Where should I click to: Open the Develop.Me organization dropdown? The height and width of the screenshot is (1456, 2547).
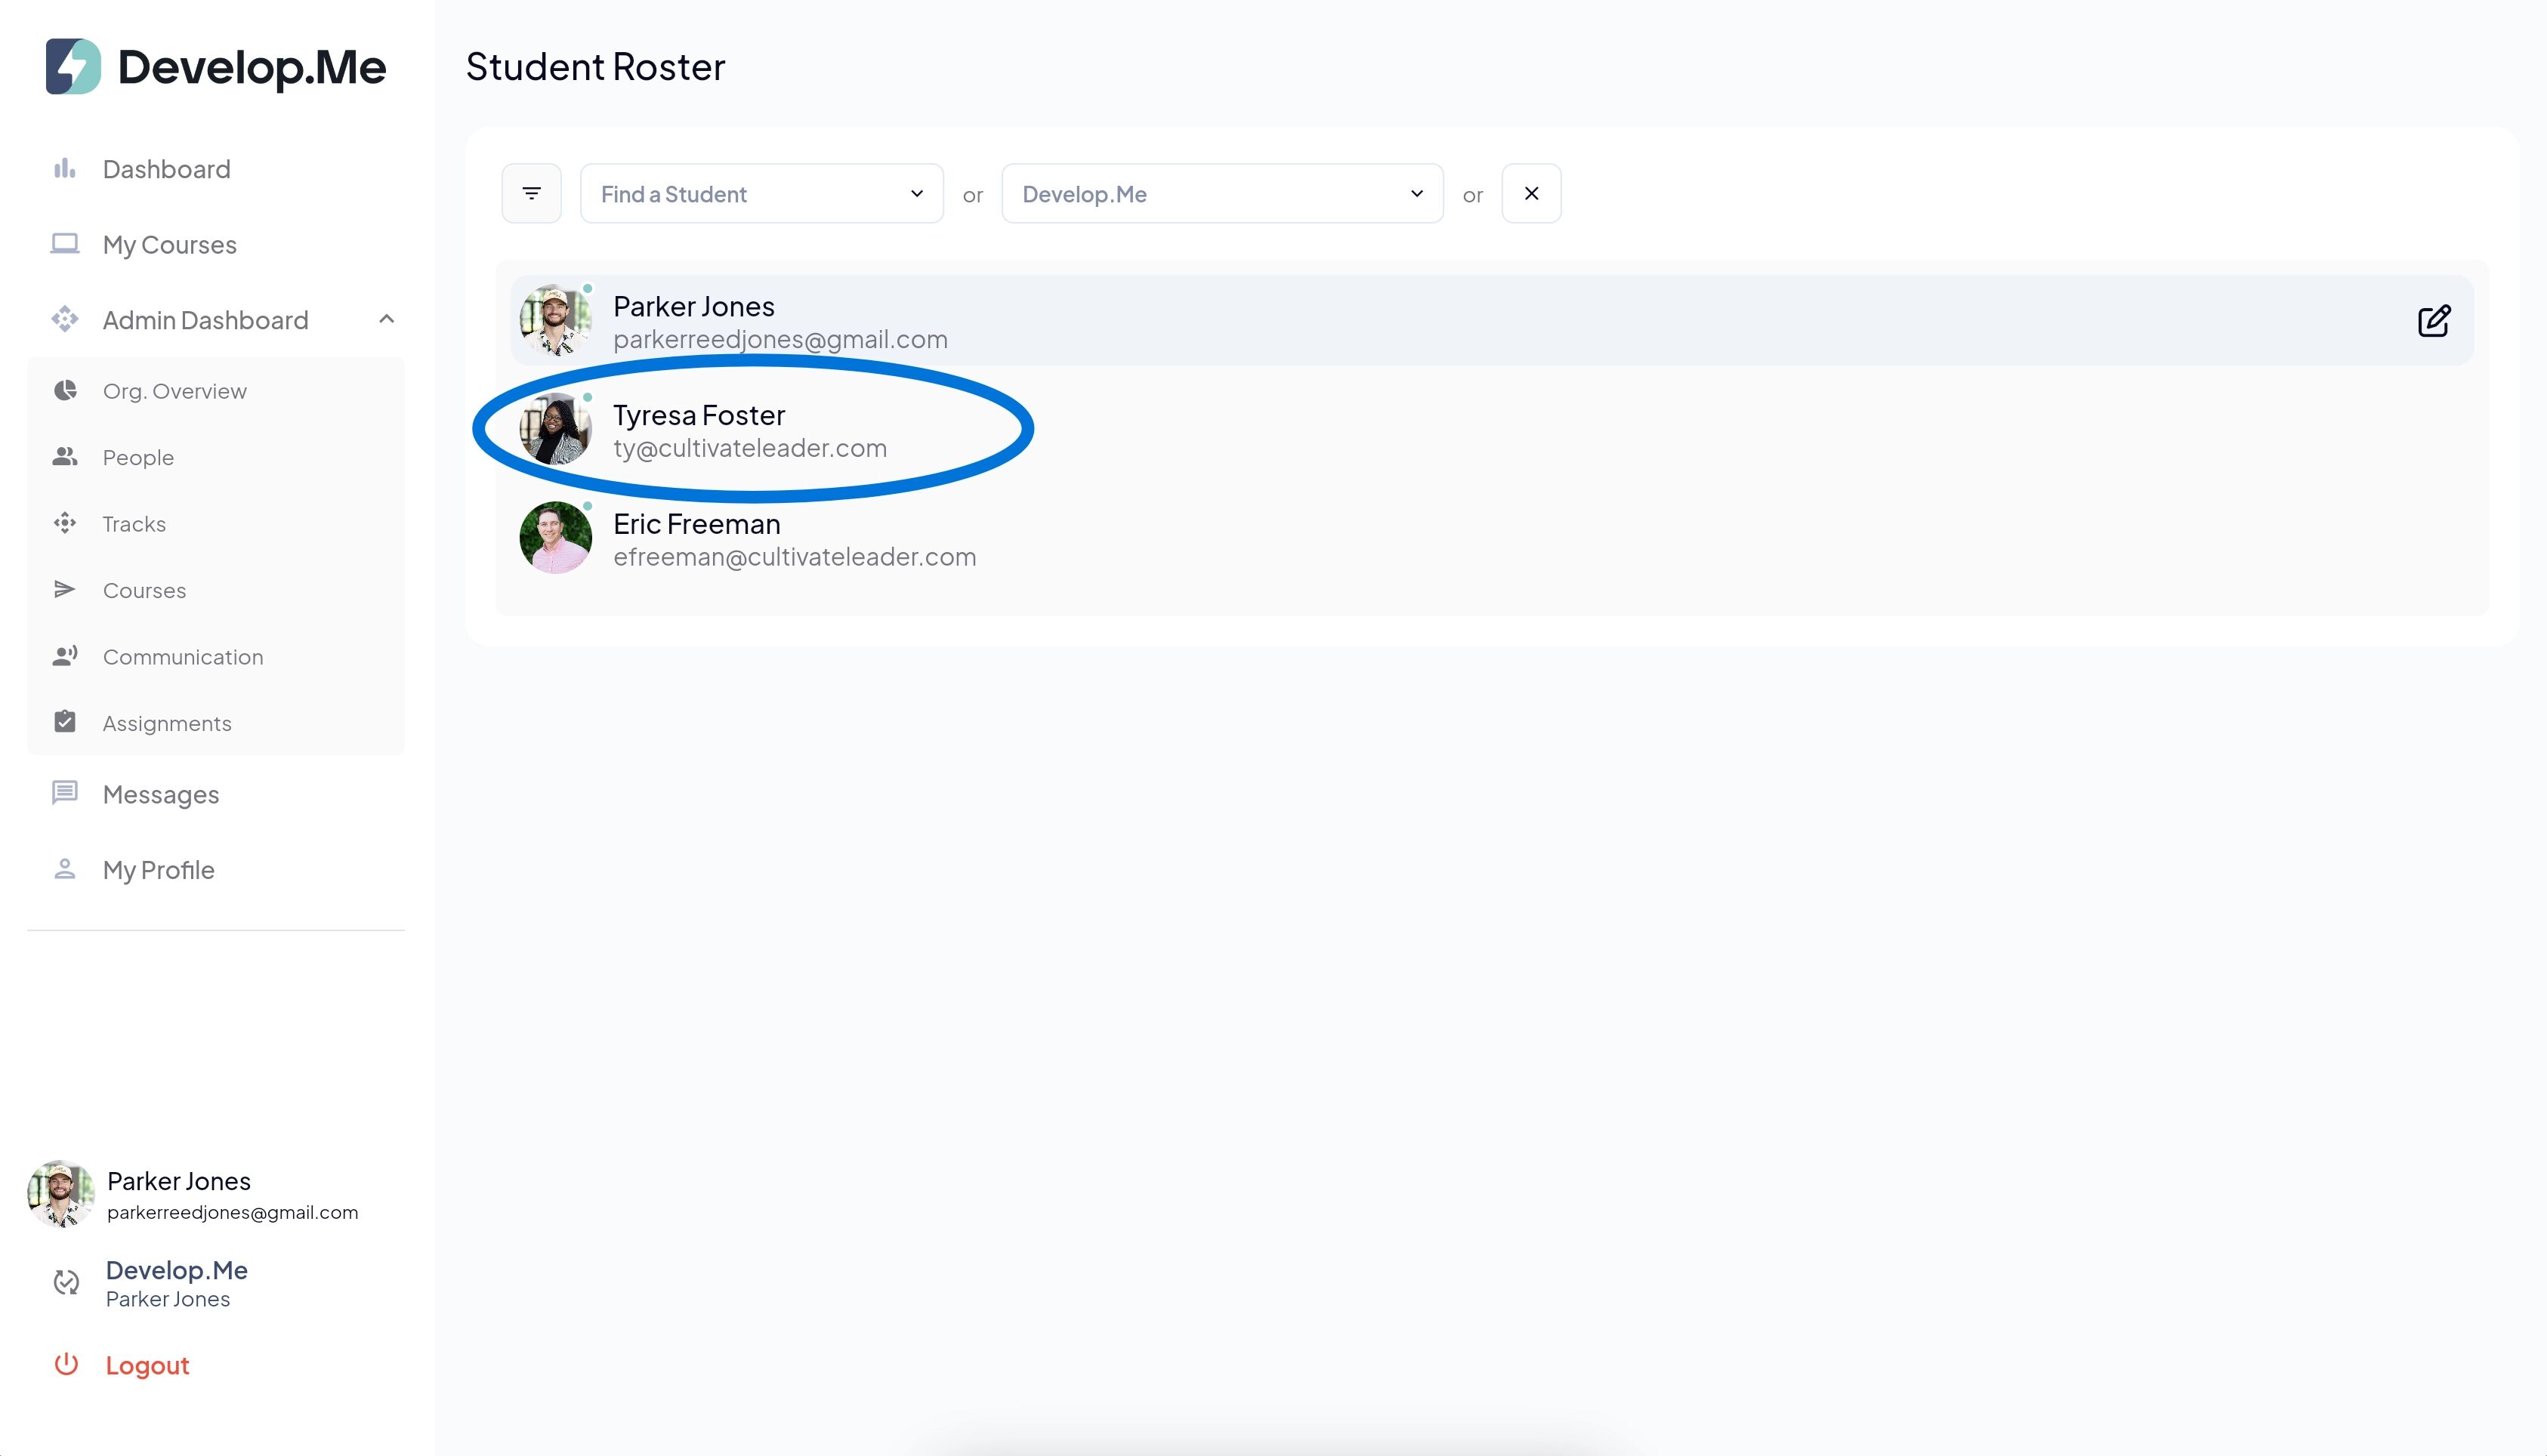[1221, 194]
